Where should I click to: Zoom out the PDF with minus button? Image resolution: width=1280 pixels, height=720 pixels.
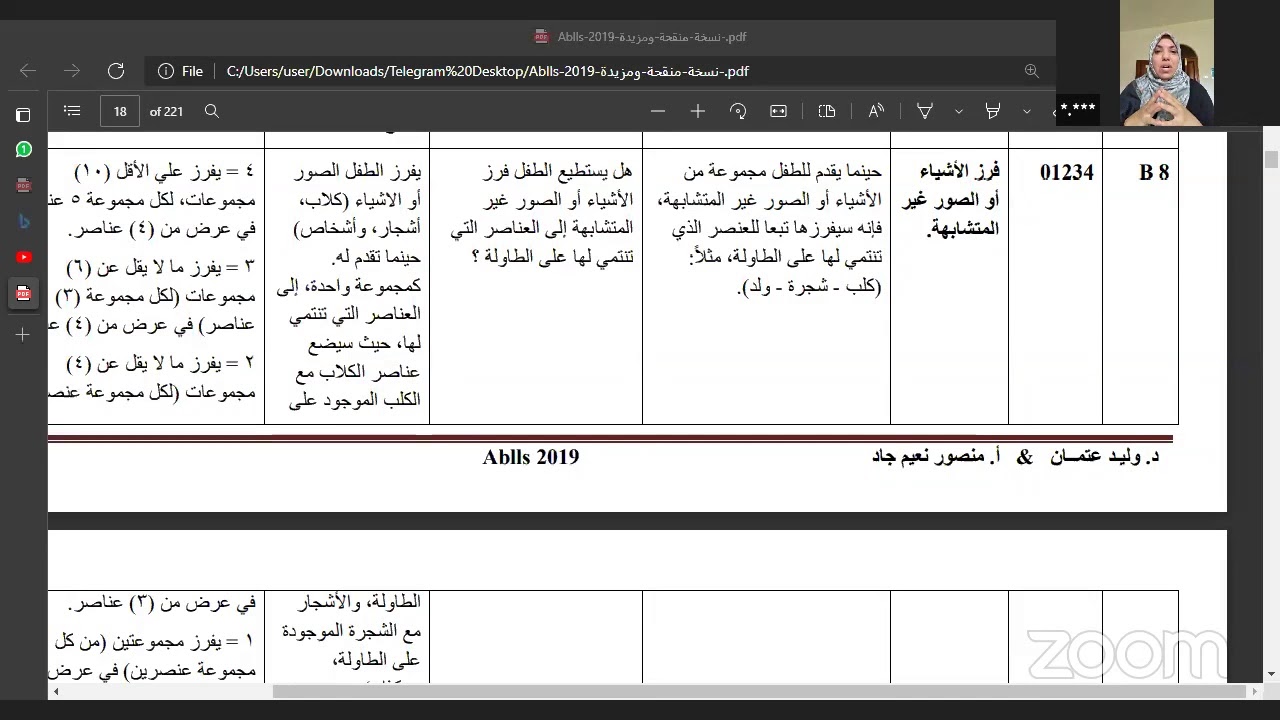658,111
